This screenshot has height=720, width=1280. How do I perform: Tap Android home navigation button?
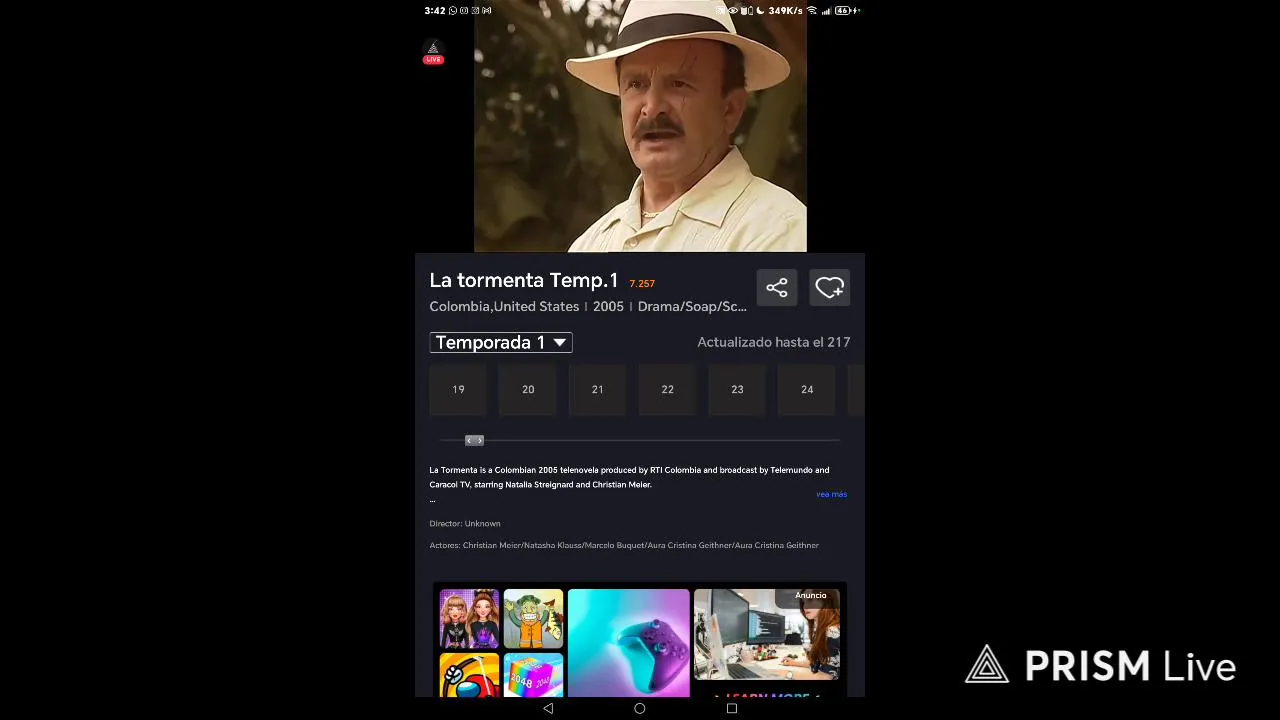(x=640, y=708)
